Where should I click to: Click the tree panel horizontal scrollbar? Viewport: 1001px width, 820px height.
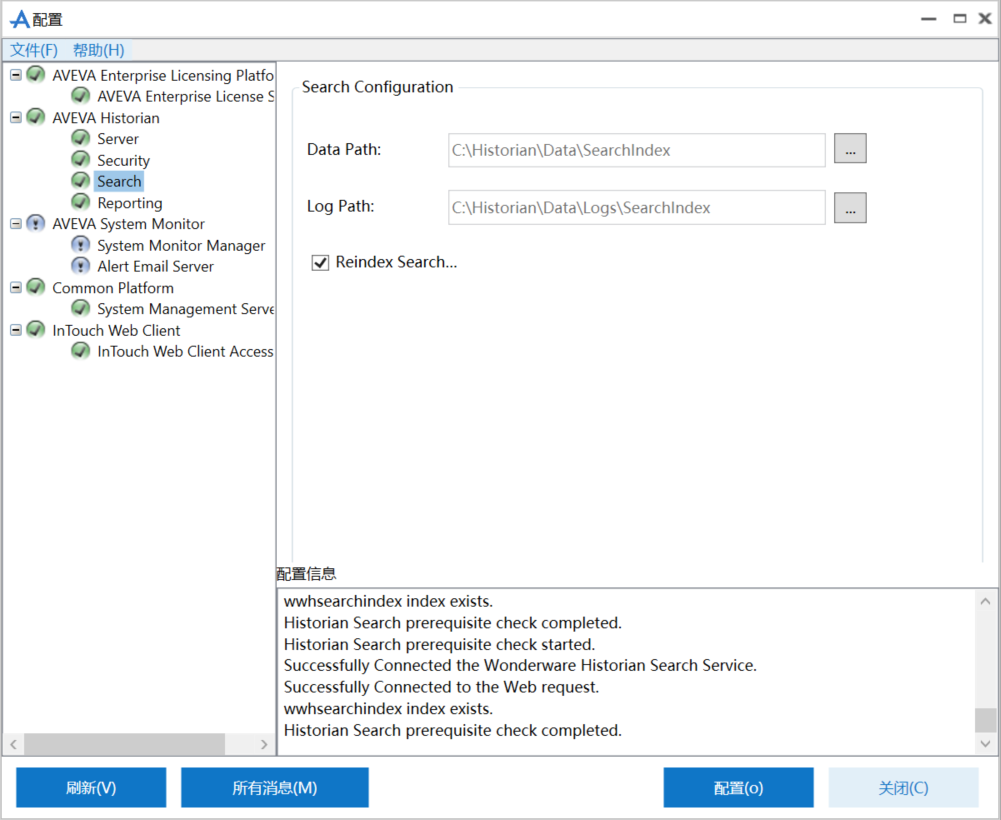[124, 744]
